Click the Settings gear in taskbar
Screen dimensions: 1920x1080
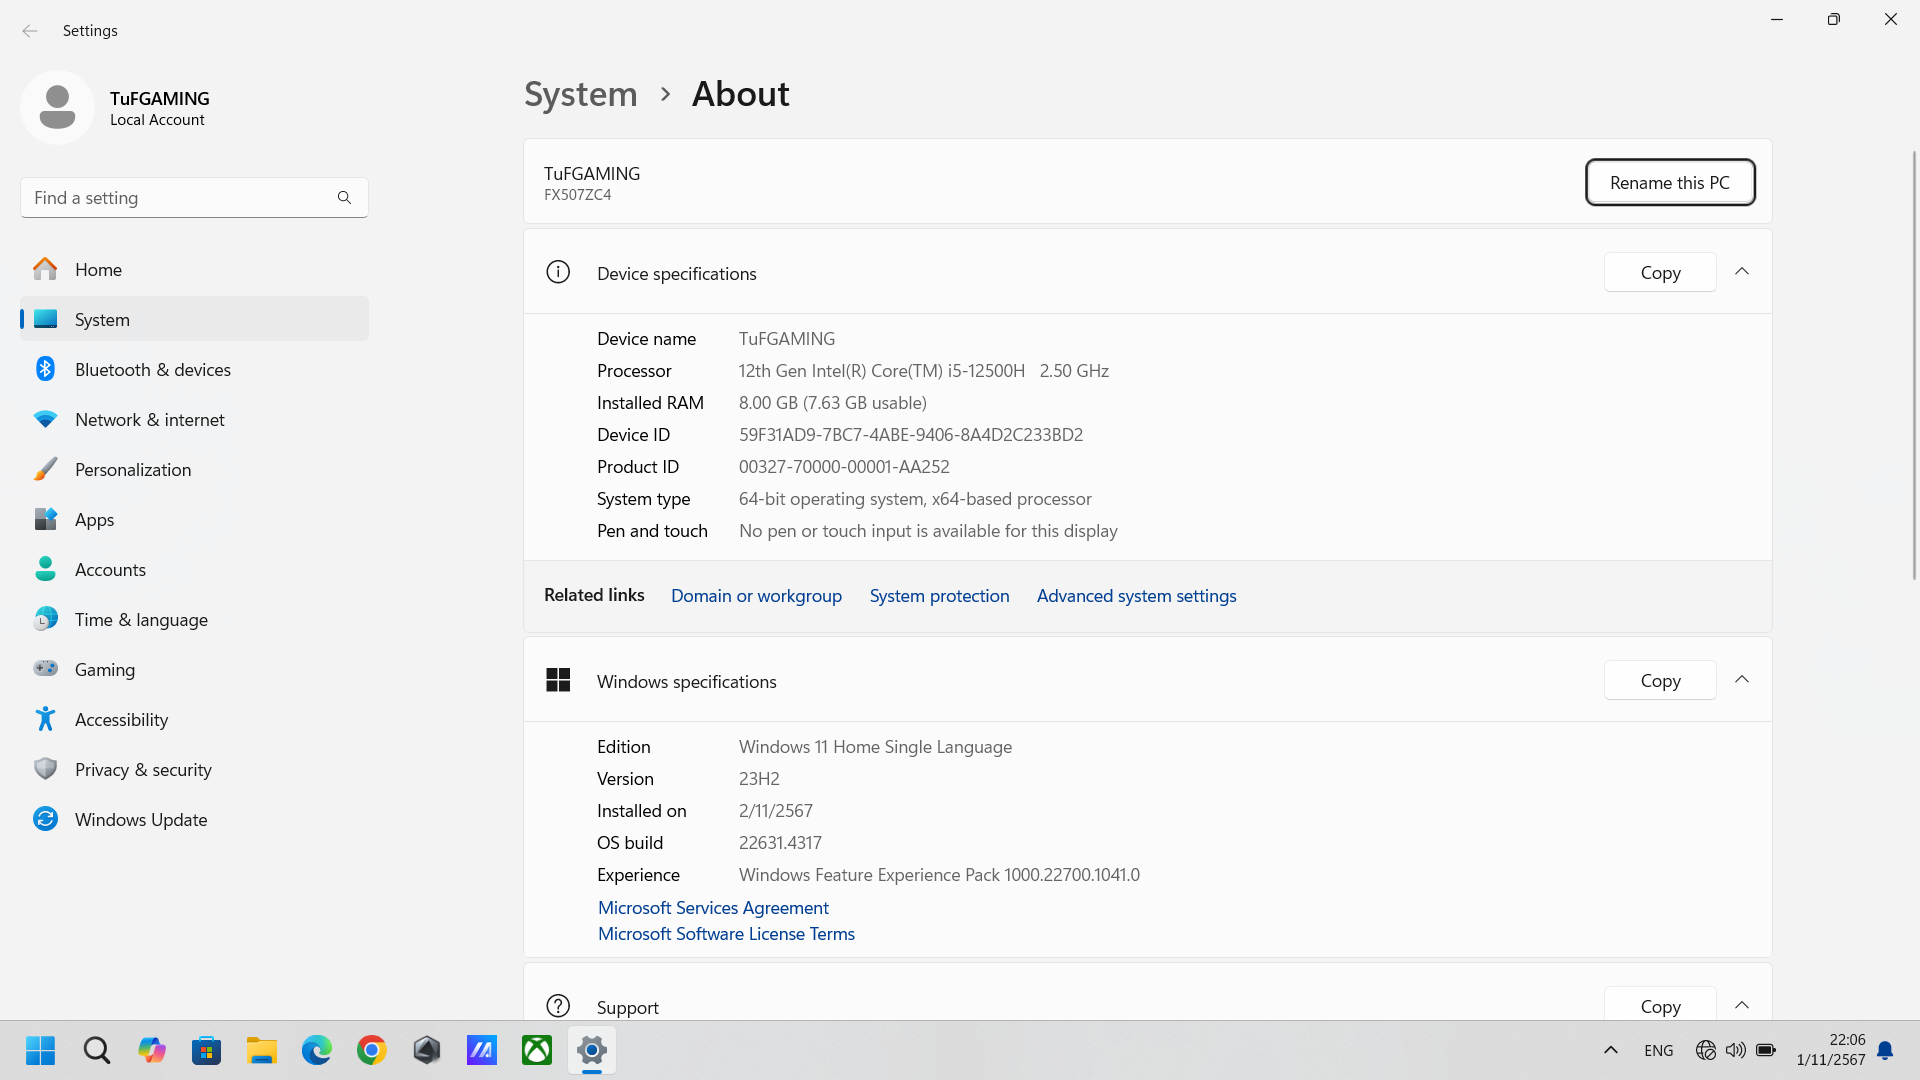click(591, 1050)
